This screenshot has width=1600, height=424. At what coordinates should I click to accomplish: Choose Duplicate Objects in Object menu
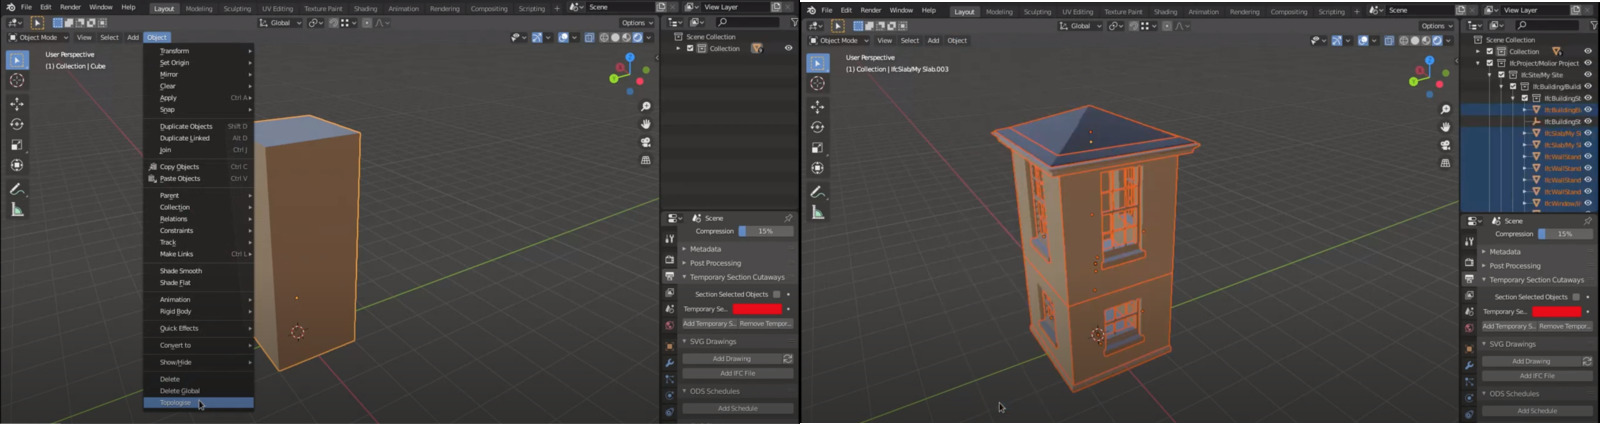(x=199, y=127)
